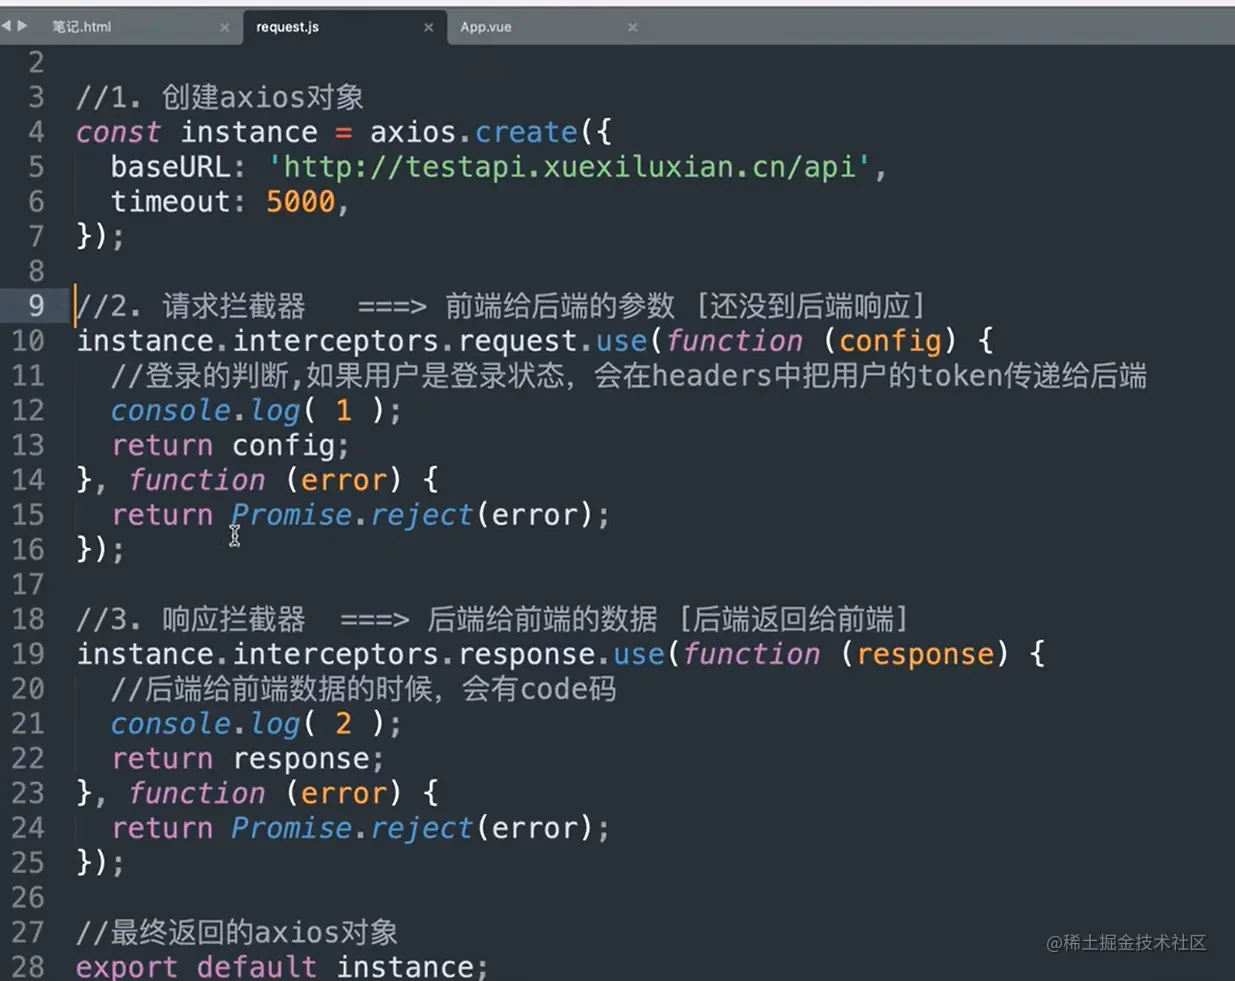Click 'export default instance;' line
Image resolution: width=1235 pixels, height=981 pixels.
click(282, 967)
